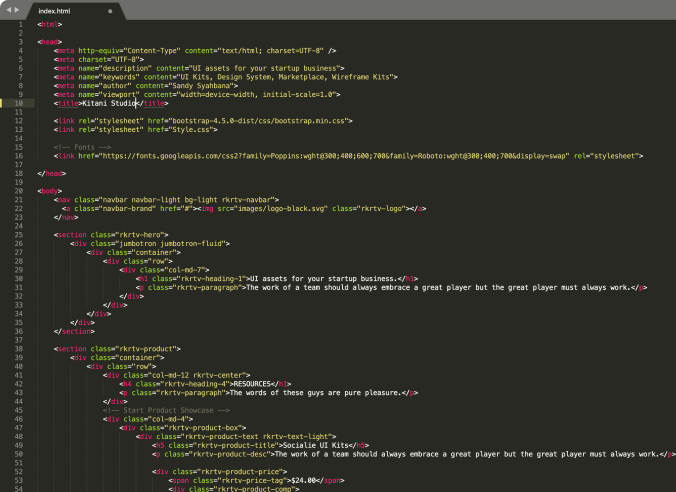Click 'rkrtv-product-box' class value
This screenshot has width=676, height=492.
(x=201, y=428)
